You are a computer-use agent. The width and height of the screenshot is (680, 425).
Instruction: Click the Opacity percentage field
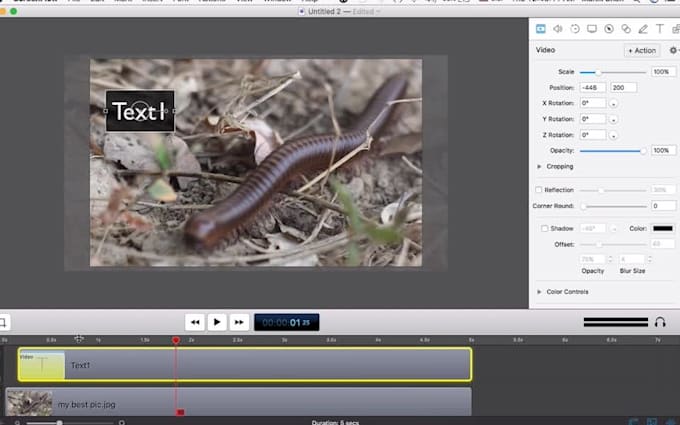tap(663, 150)
